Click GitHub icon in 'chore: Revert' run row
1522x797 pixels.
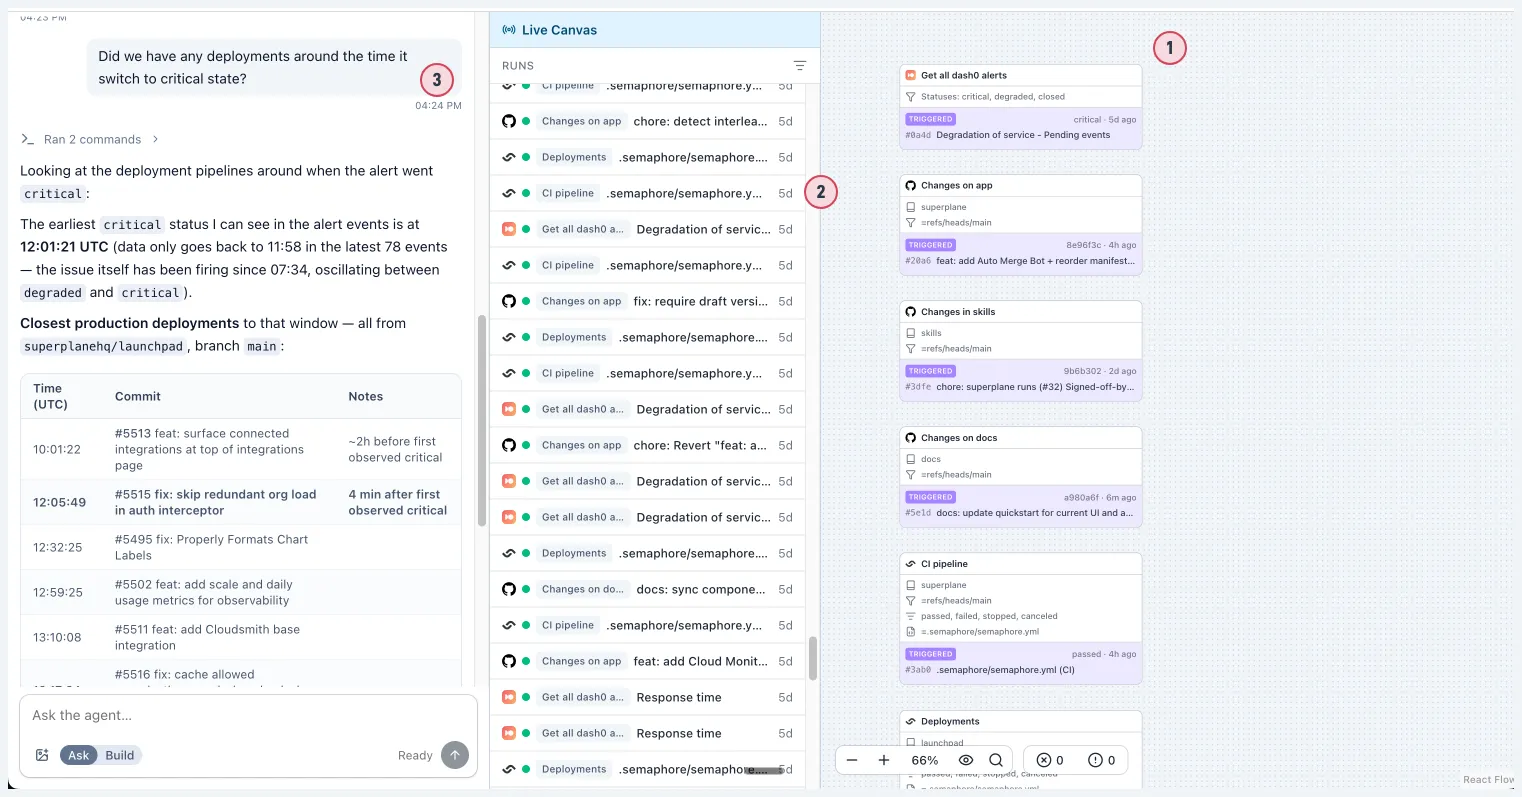tap(509, 445)
